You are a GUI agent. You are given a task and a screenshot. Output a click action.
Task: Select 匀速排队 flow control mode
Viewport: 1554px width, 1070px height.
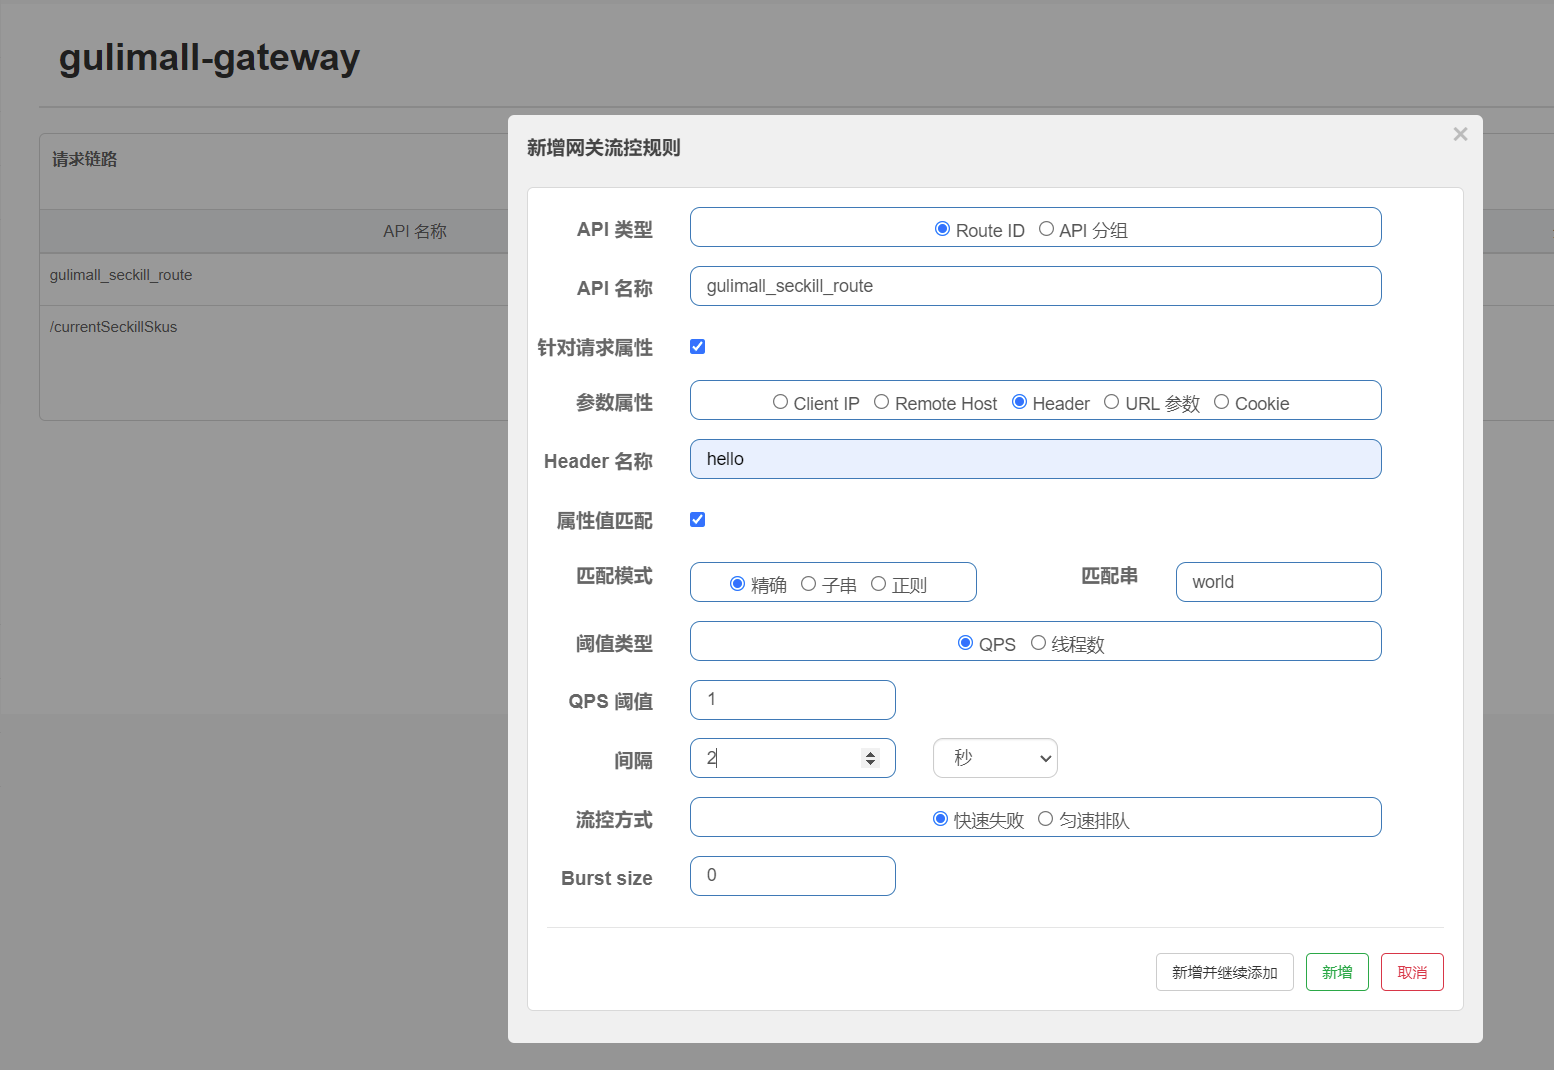point(1045,819)
